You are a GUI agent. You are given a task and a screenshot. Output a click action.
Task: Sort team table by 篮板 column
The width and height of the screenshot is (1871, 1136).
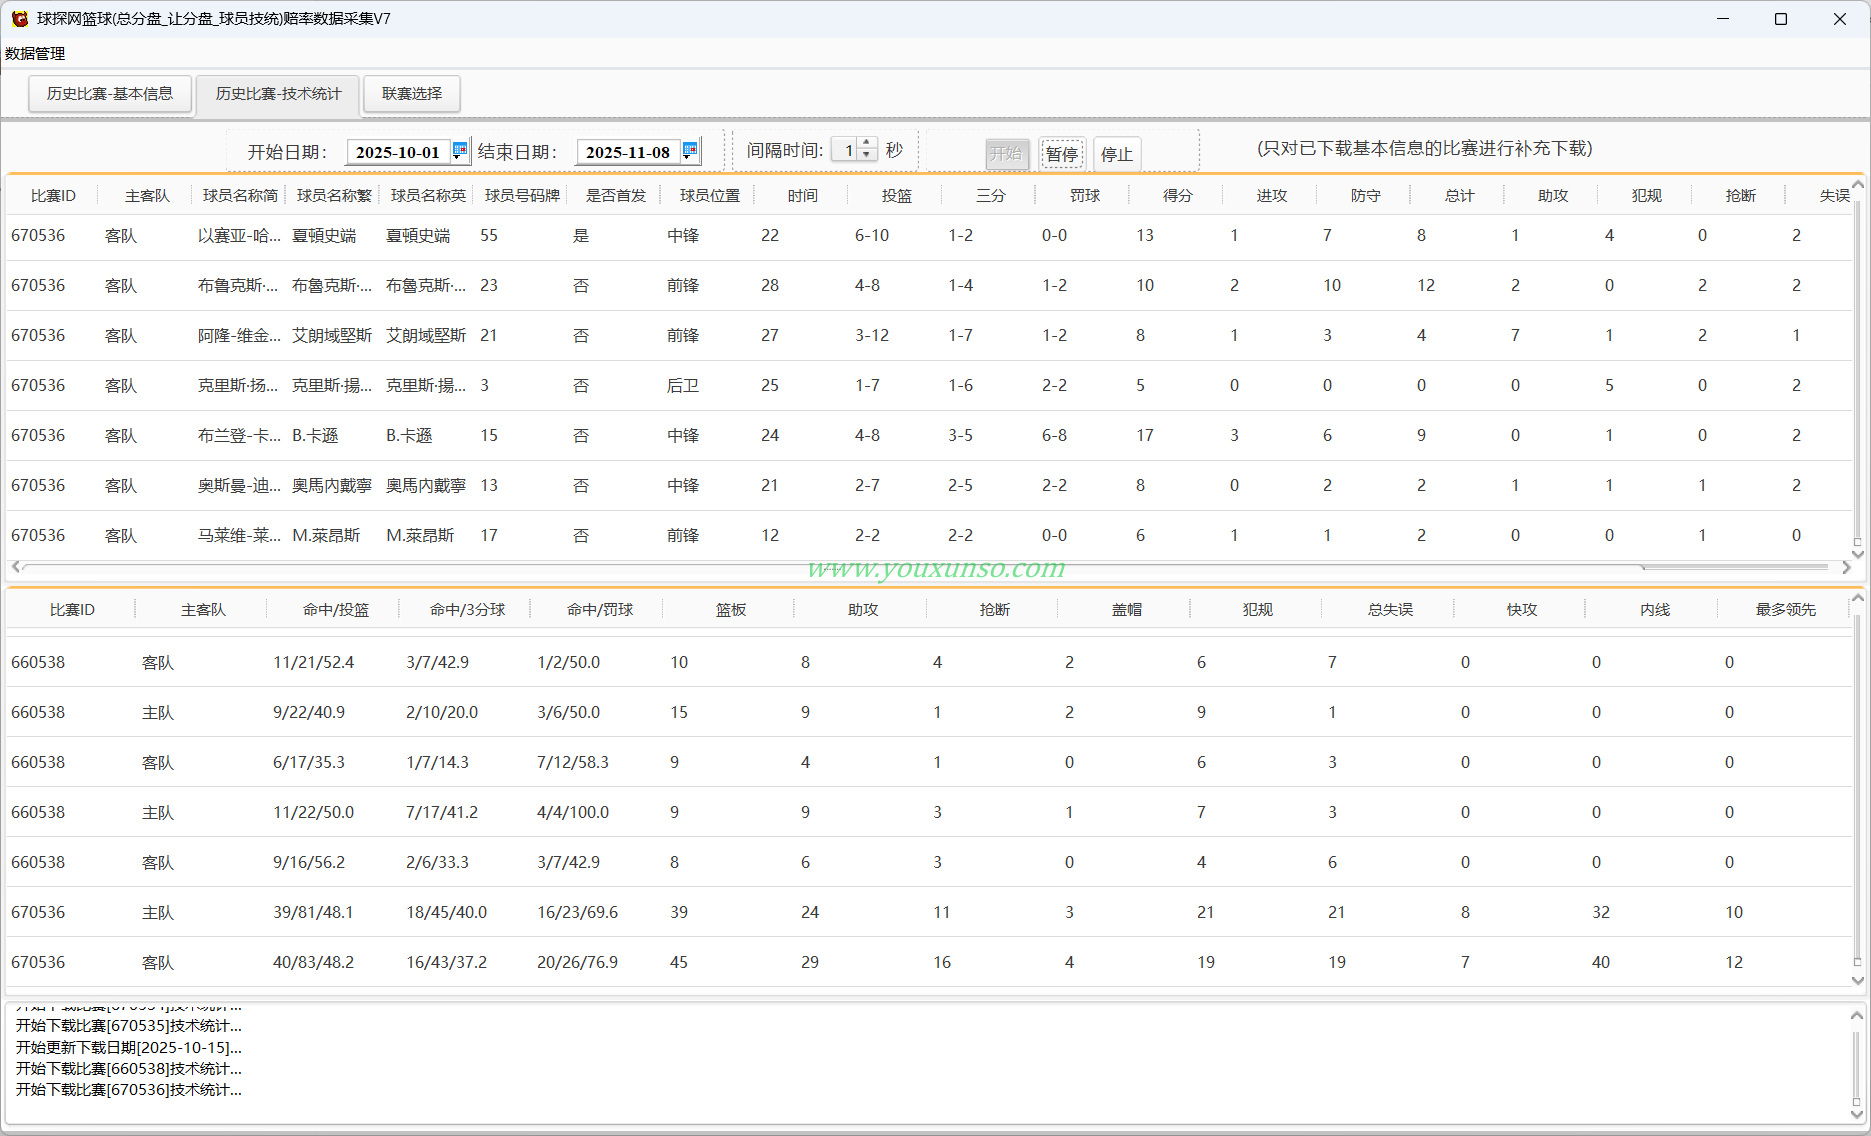click(x=731, y=610)
